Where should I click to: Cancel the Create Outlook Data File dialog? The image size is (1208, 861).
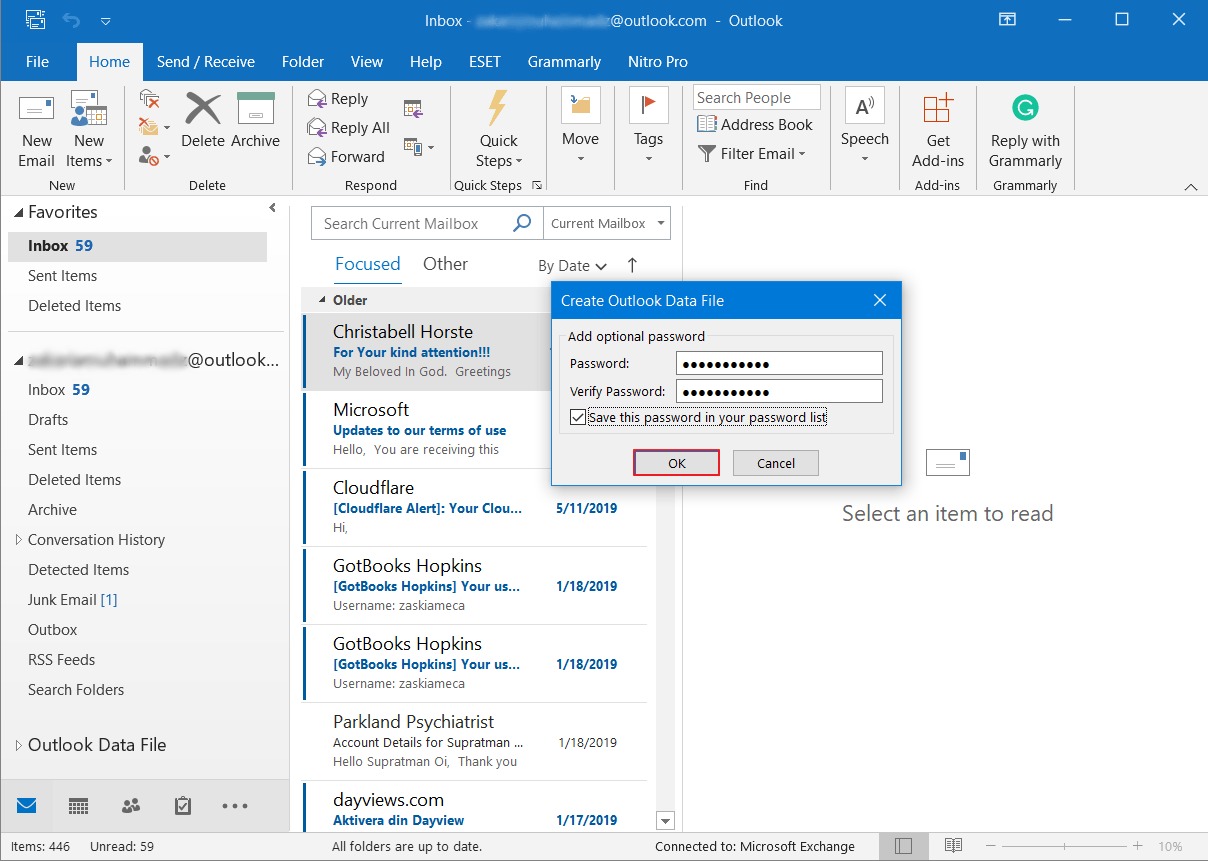coord(775,462)
